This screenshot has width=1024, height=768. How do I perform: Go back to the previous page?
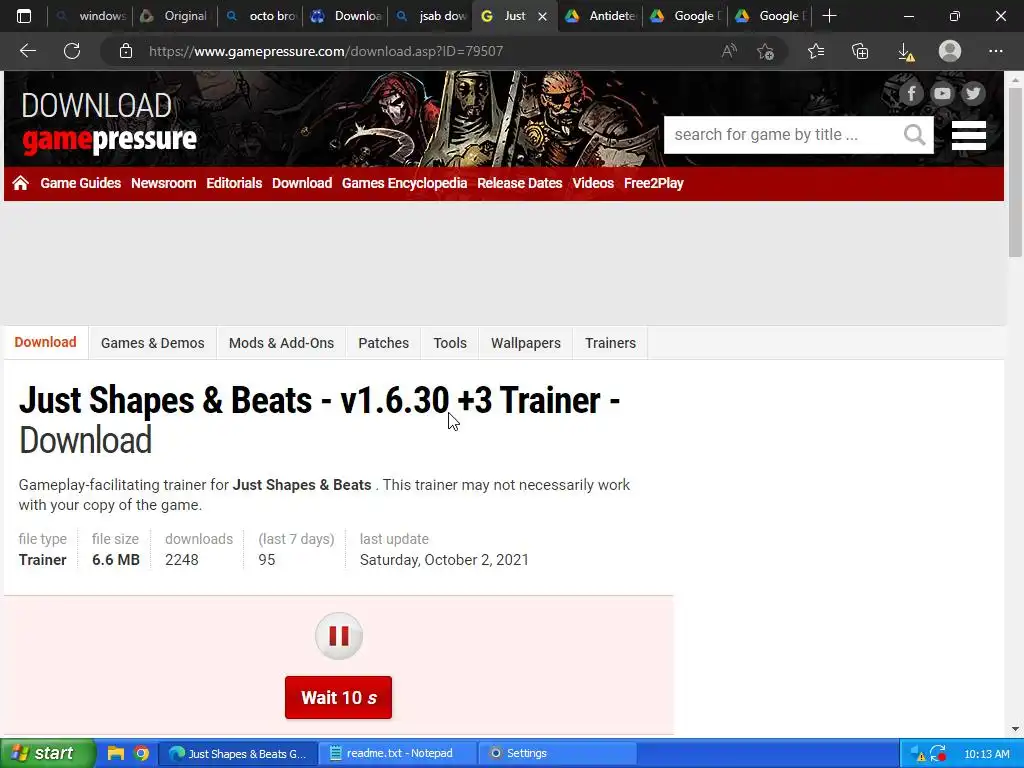click(27, 51)
